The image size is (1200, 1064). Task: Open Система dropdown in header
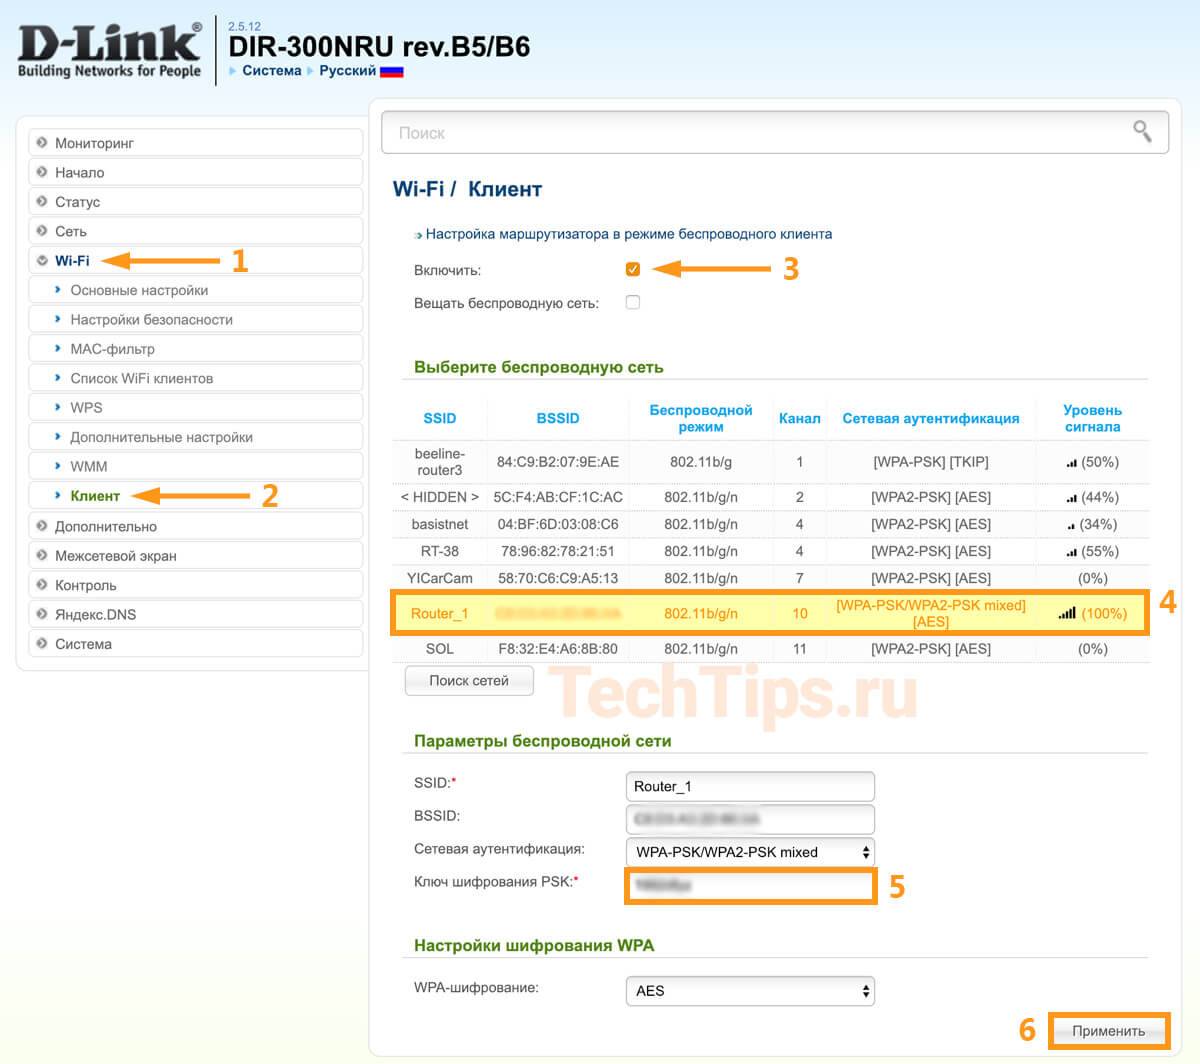271,71
